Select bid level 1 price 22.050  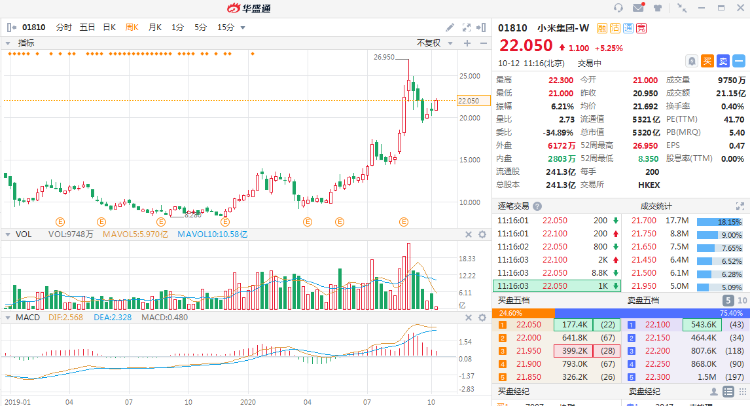click(x=529, y=325)
